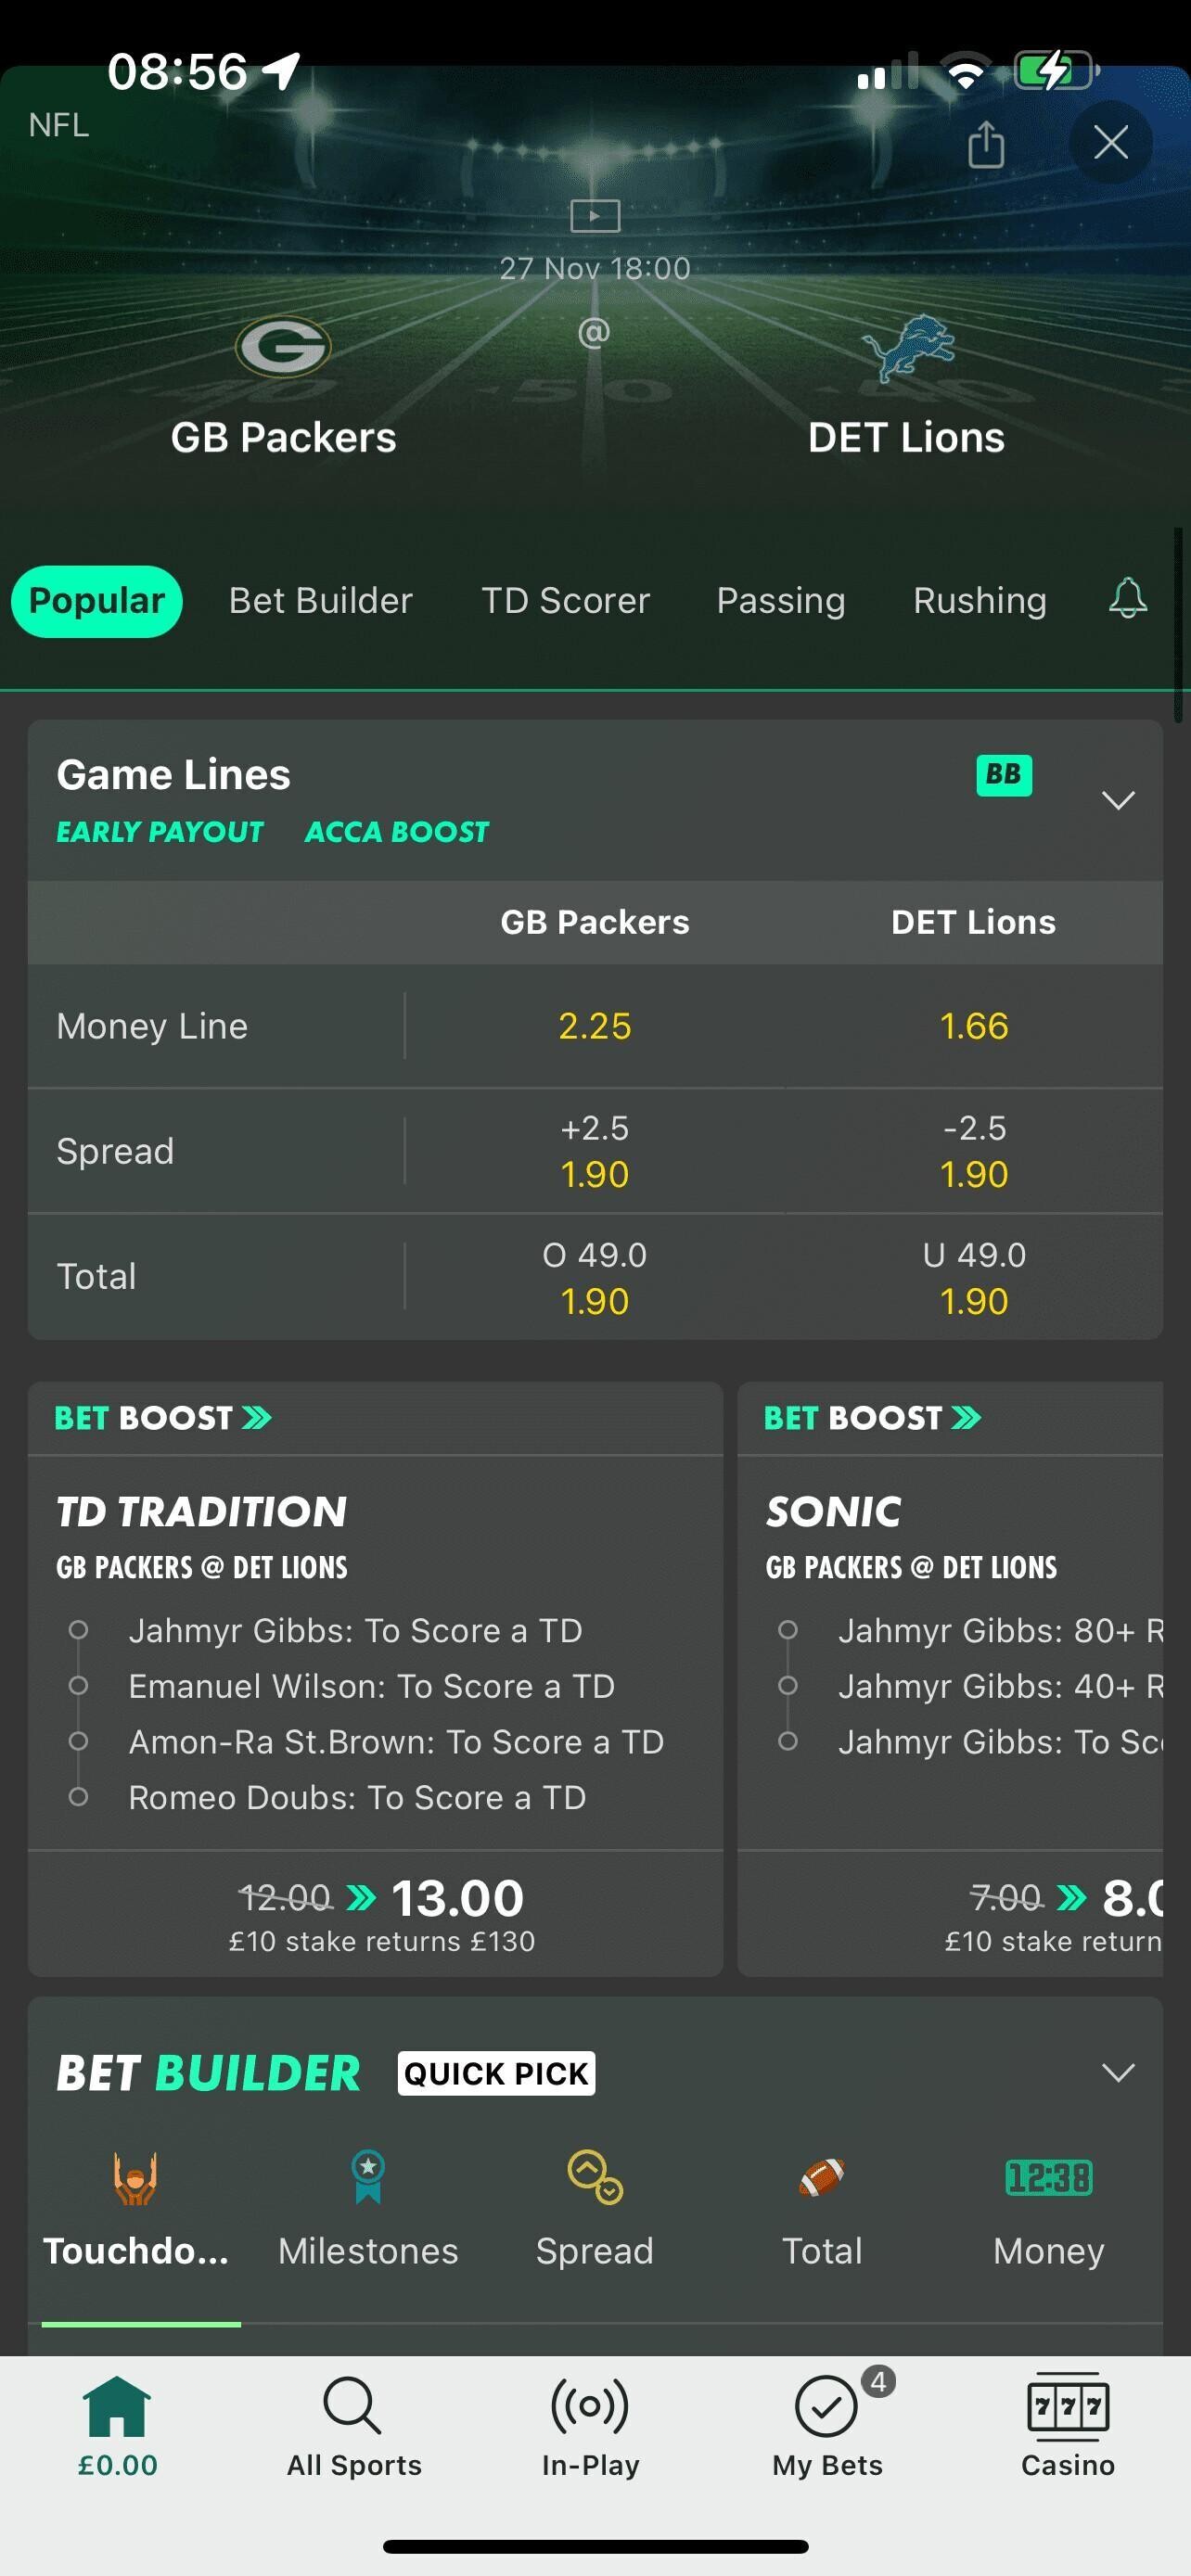The height and width of the screenshot is (2576, 1191).
Task: Toggle the notification bell for this match
Action: tap(1127, 599)
